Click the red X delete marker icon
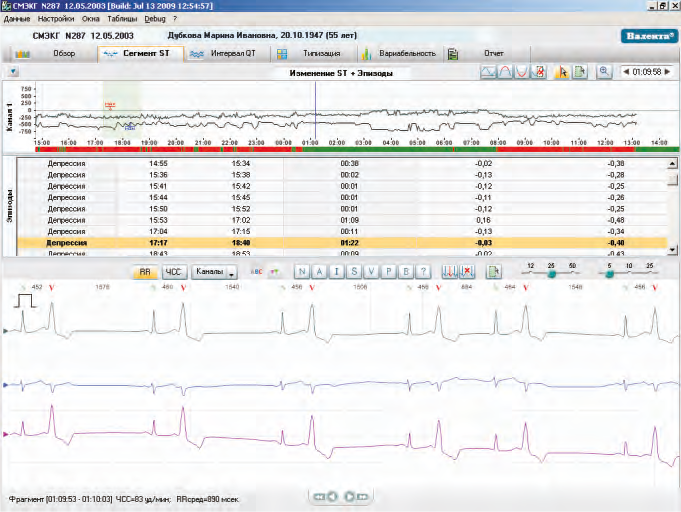681x512 pixels. tap(467, 272)
